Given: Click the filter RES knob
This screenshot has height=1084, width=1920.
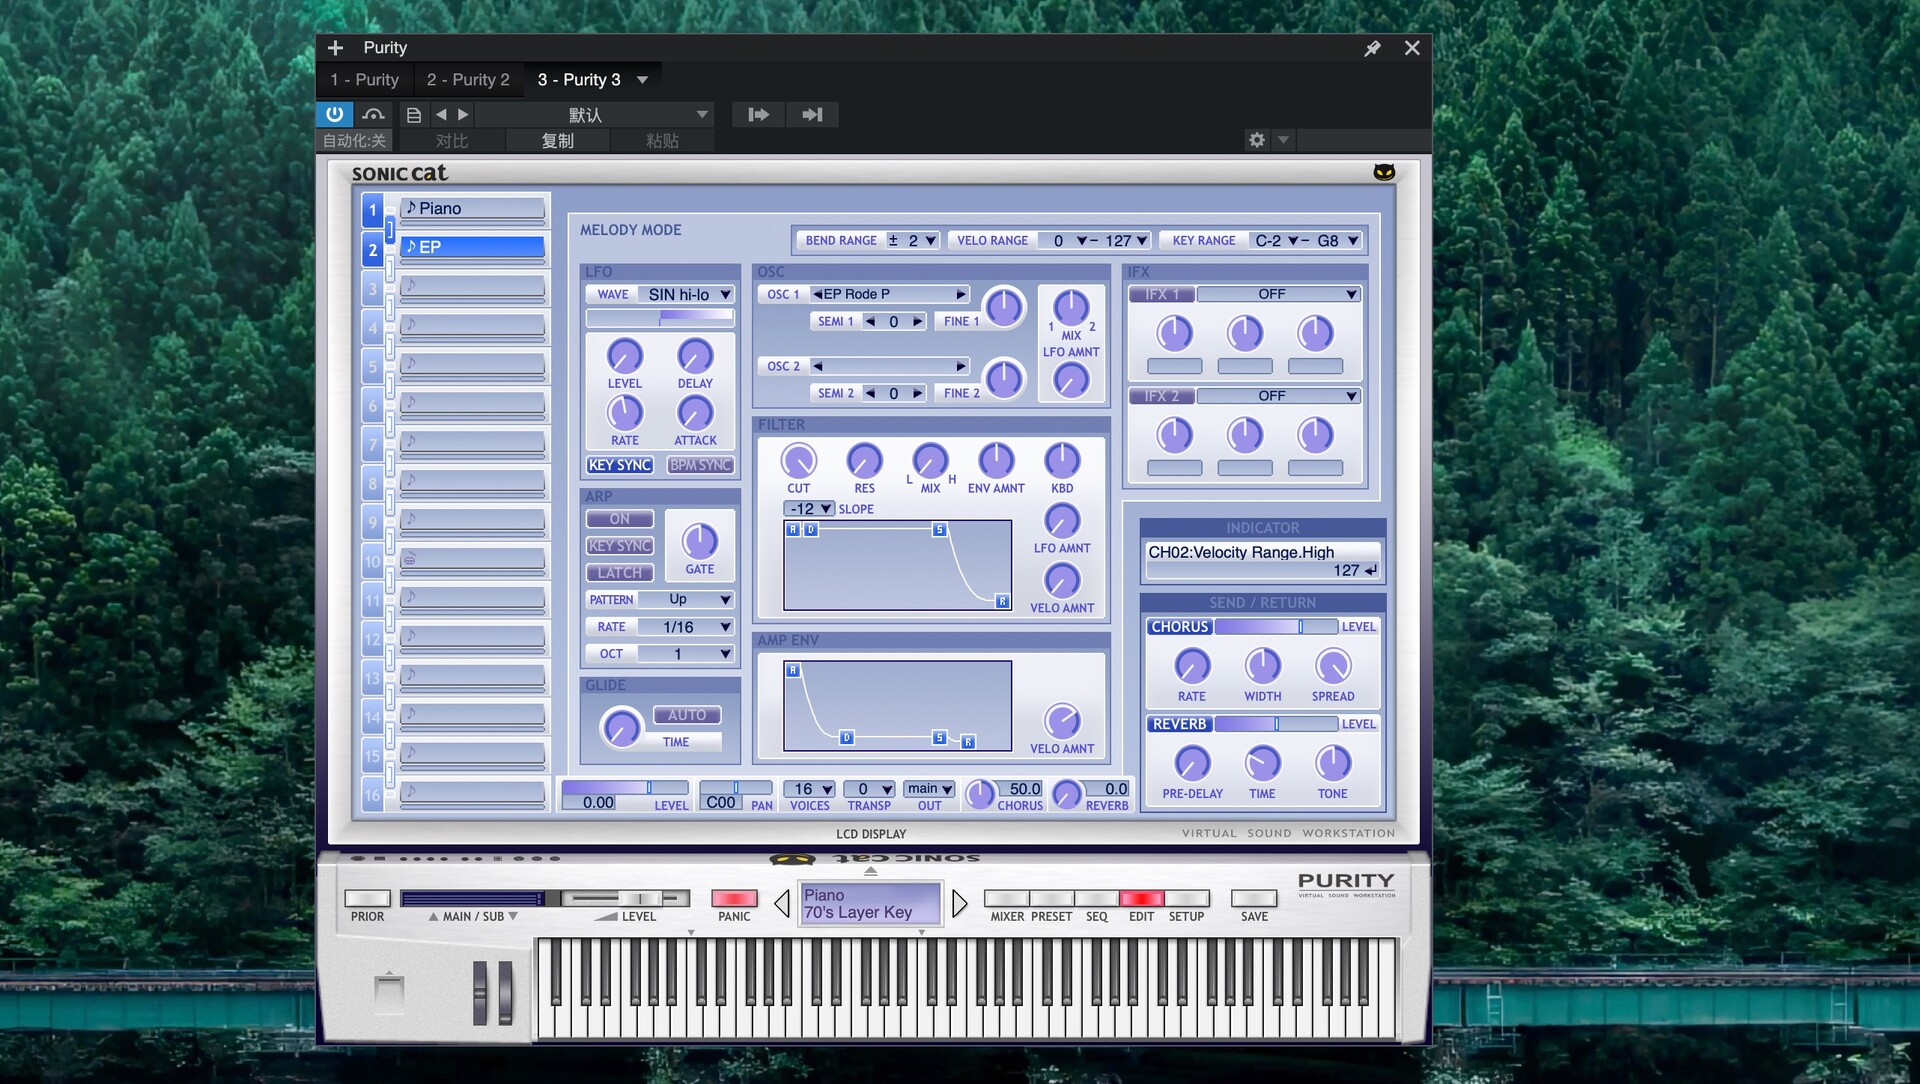Looking at the screenshot, I should [x=864, y=461].
